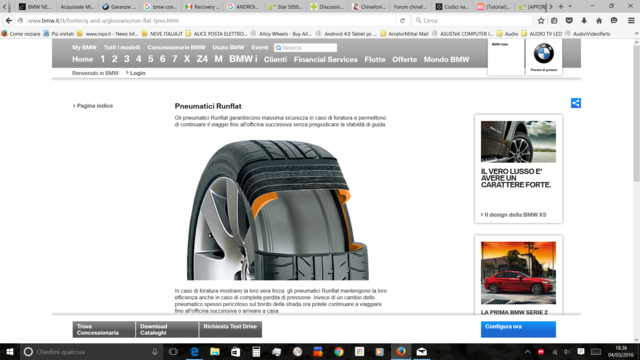This screenshot has width=640, height=360.
Task: Open the chat bubble icon in toolbar
Action: (614, 20)
